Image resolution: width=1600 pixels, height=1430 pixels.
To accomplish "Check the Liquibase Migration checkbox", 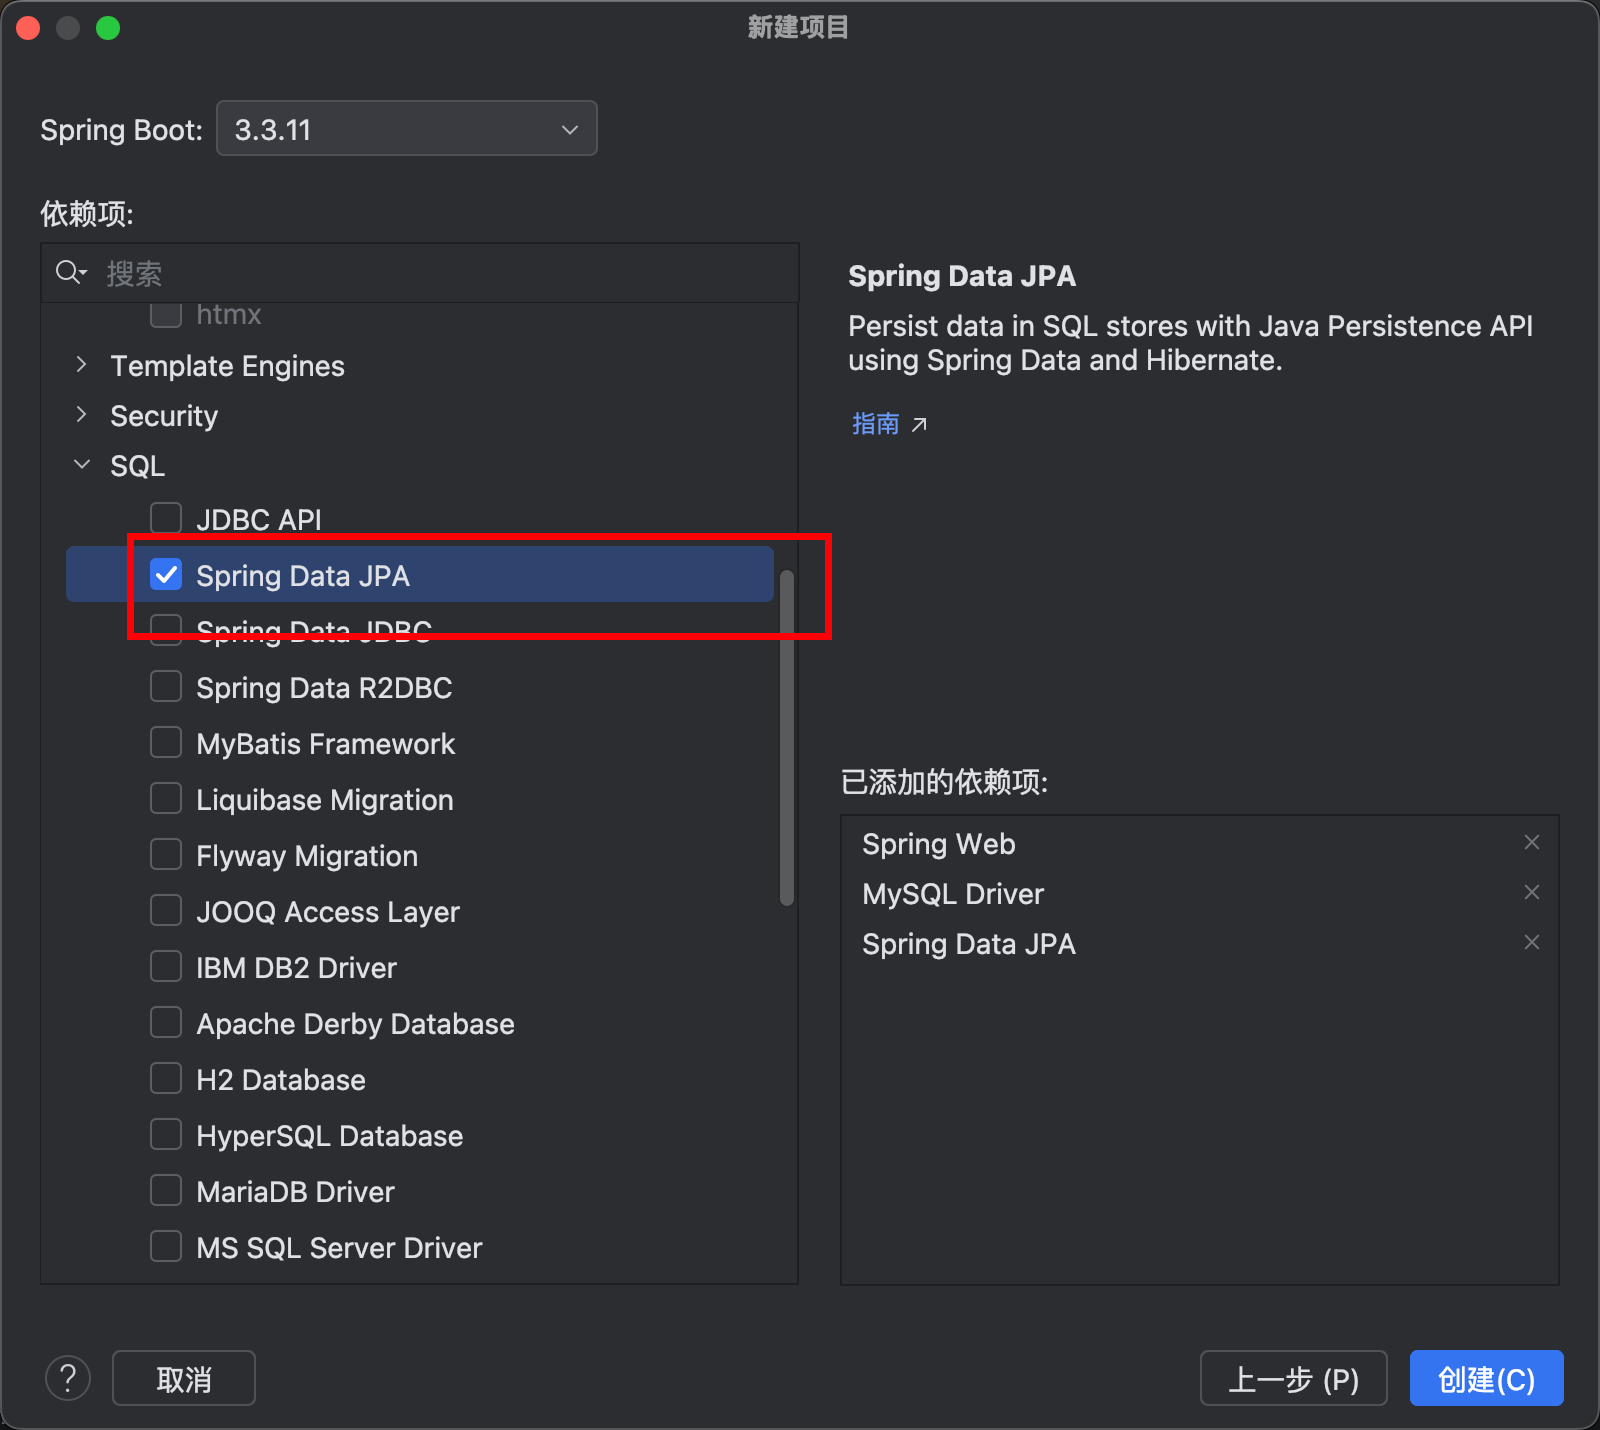I will click(166, 798).
